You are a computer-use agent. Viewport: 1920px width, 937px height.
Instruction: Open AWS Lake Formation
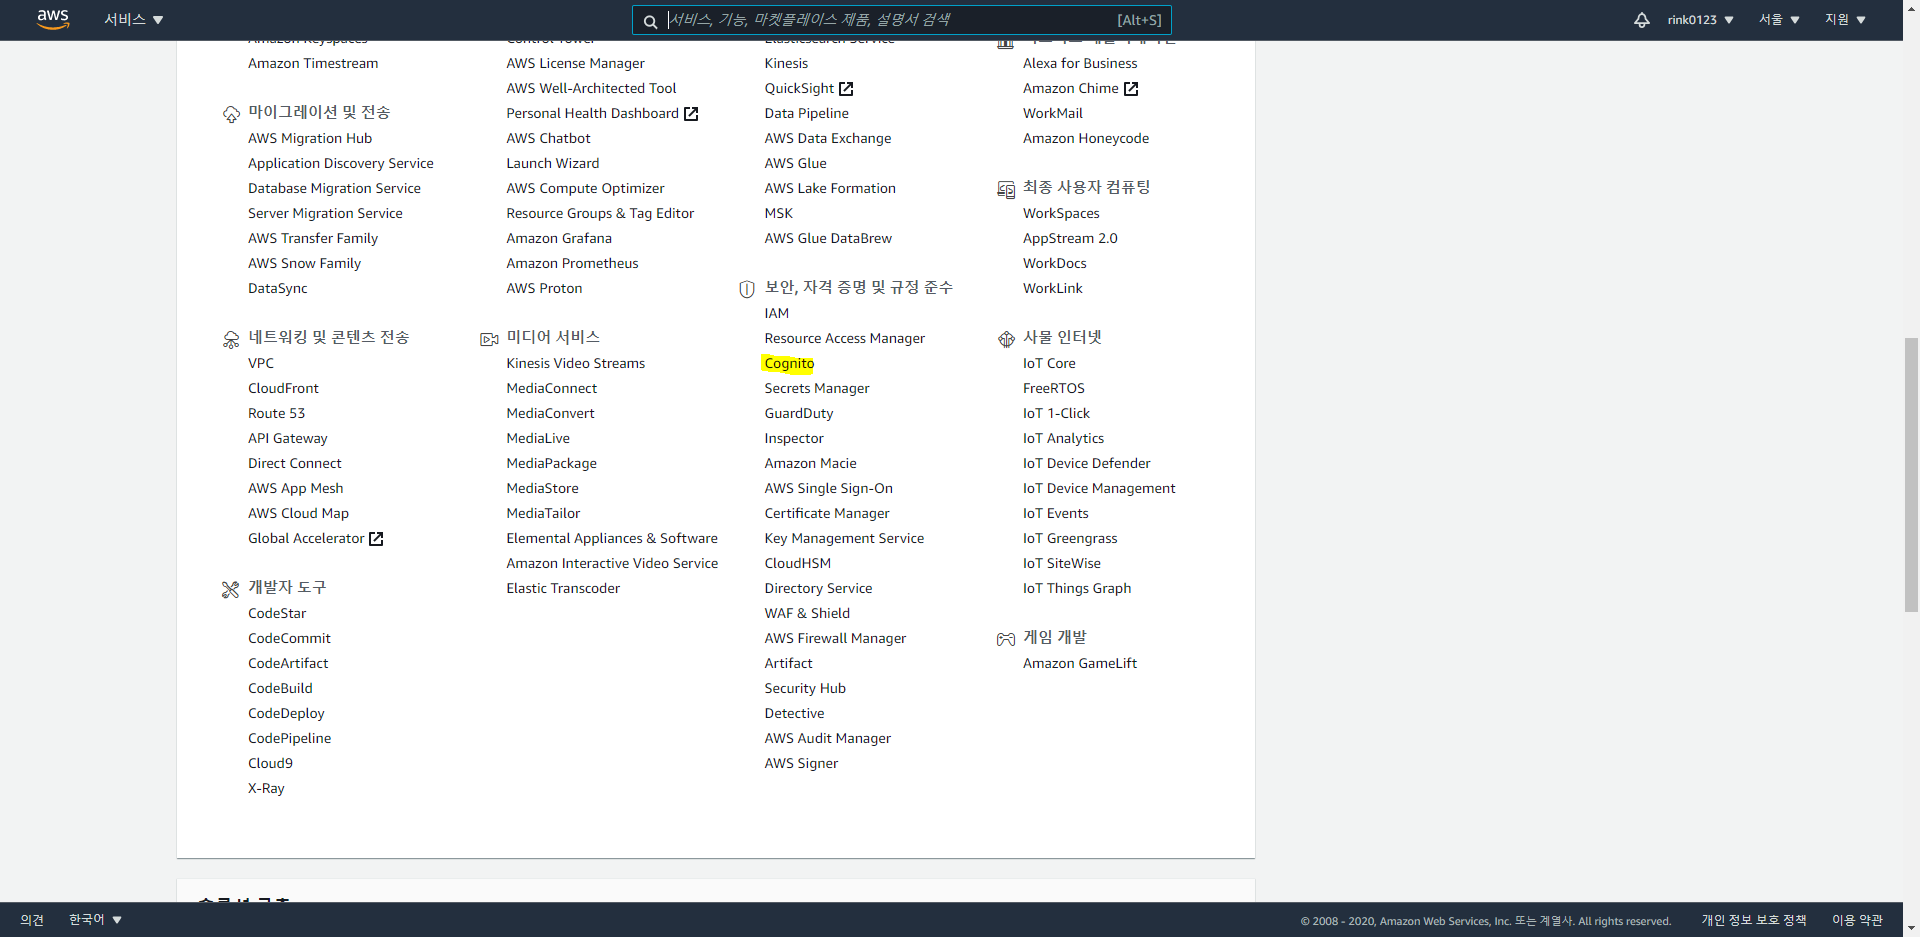coord(830,189)
